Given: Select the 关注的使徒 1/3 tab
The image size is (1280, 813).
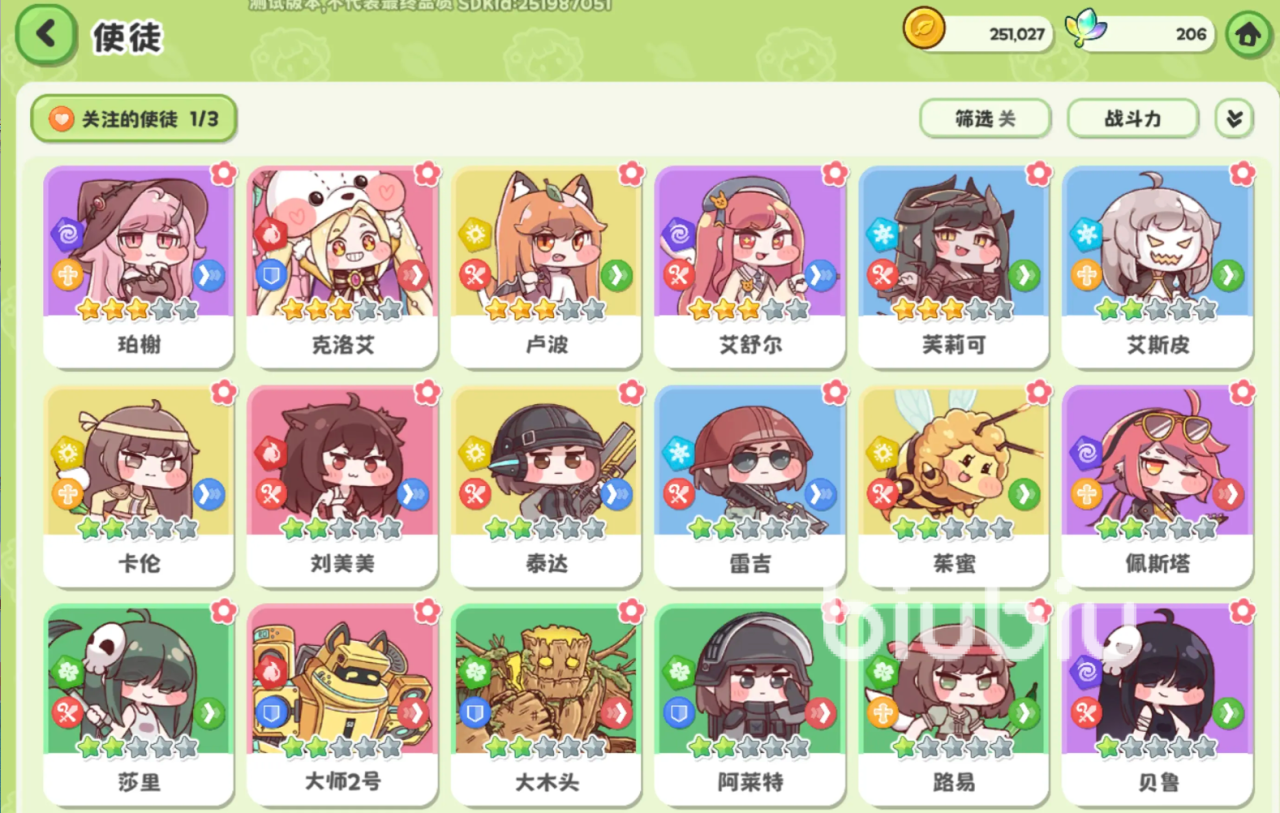Looking at the screenshot, I should pyautogui.click(x=134, y=120).
